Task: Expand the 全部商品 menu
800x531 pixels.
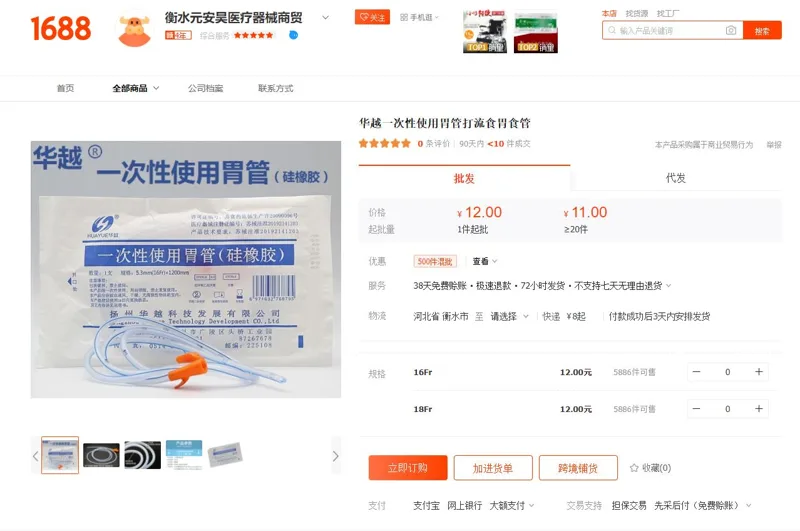Action: coord(136,88)
